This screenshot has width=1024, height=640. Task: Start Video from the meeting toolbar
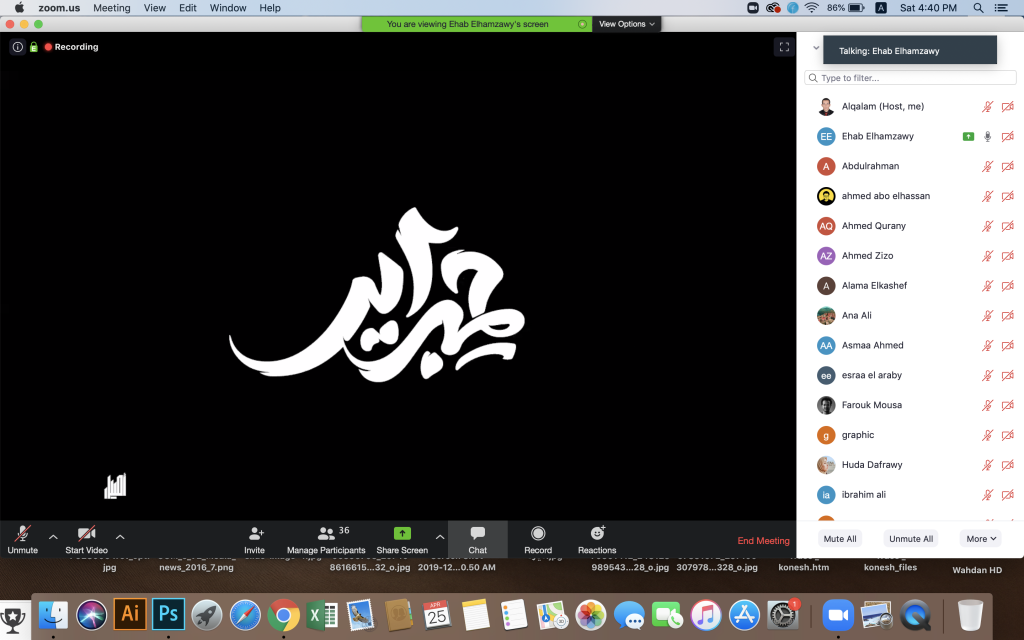coord(86,539)
